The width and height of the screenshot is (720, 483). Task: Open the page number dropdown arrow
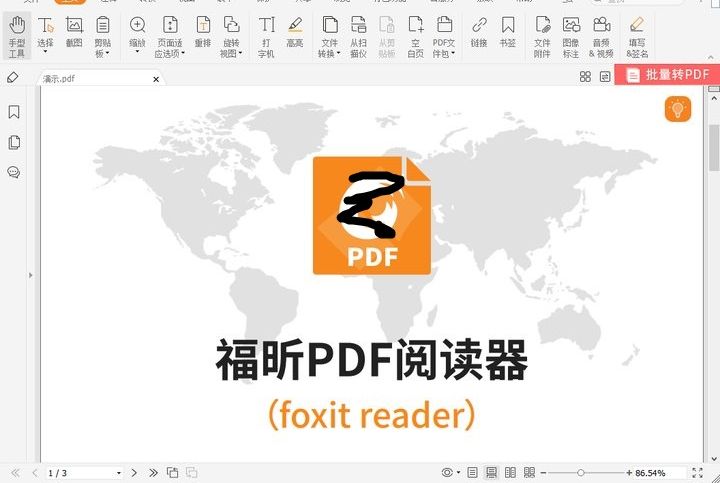pyautogui.click(x=119, y=473)
